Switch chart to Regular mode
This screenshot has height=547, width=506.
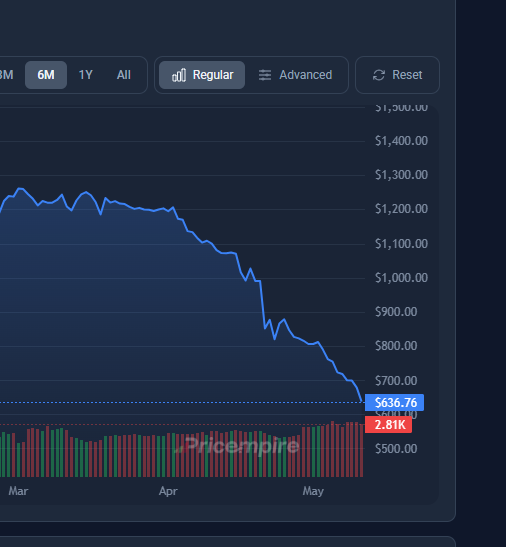202,75
